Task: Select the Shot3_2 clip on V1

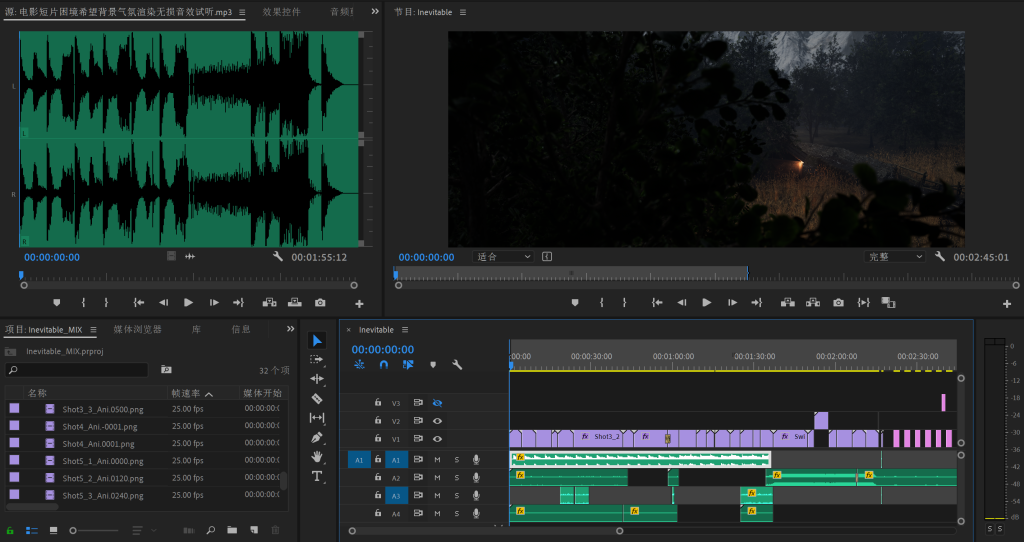Action: (x=599, y=437)
